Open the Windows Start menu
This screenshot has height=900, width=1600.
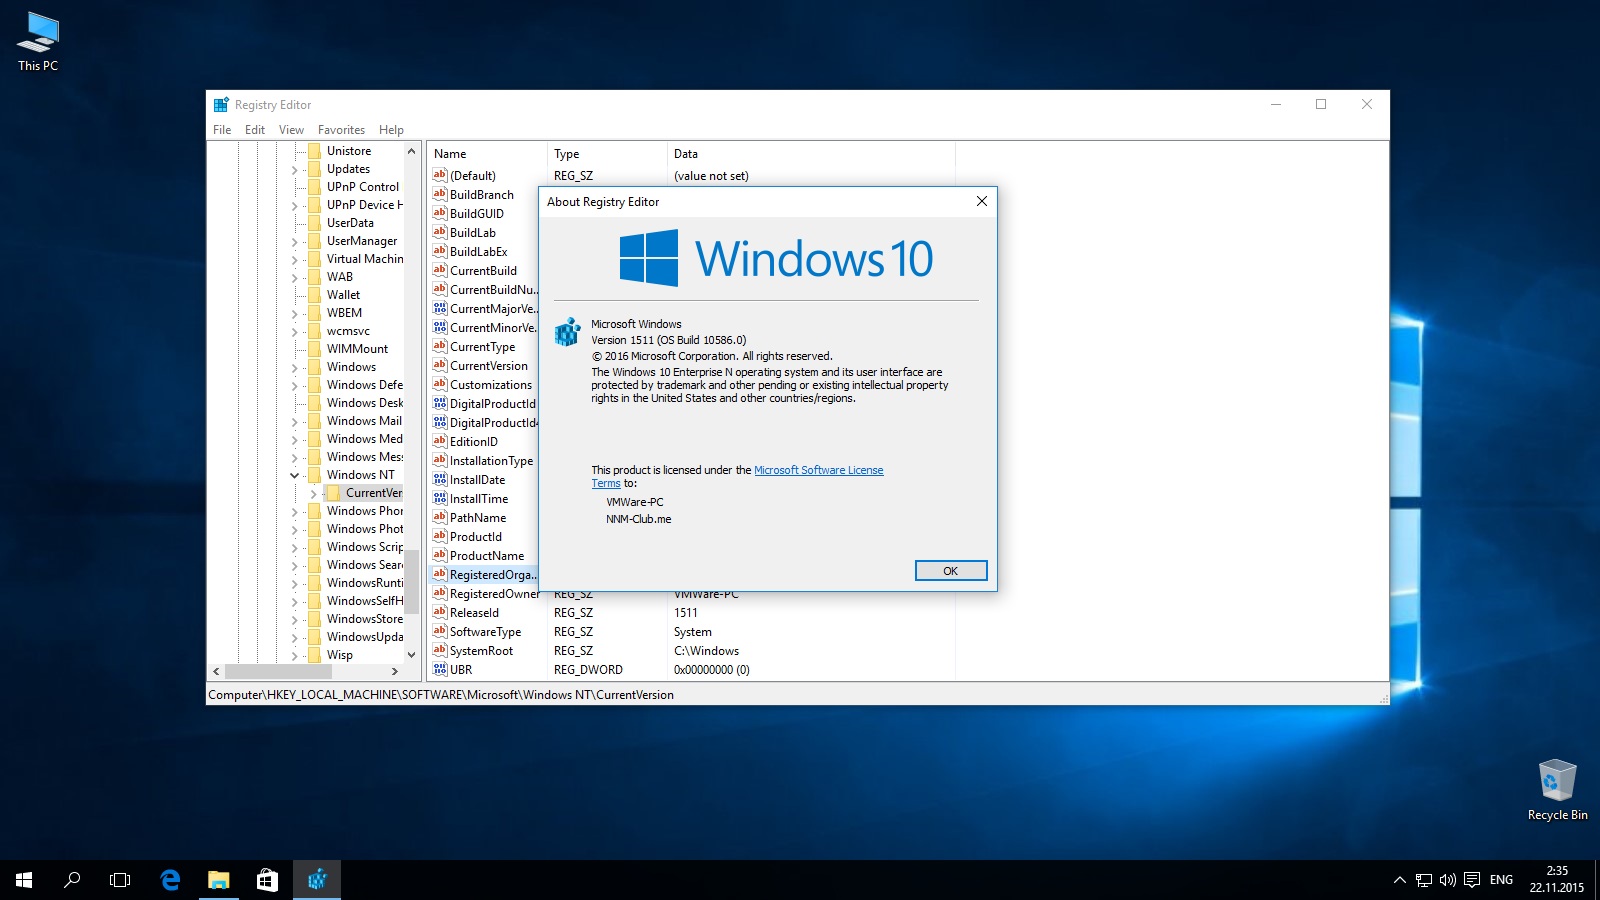coord(24,880)
